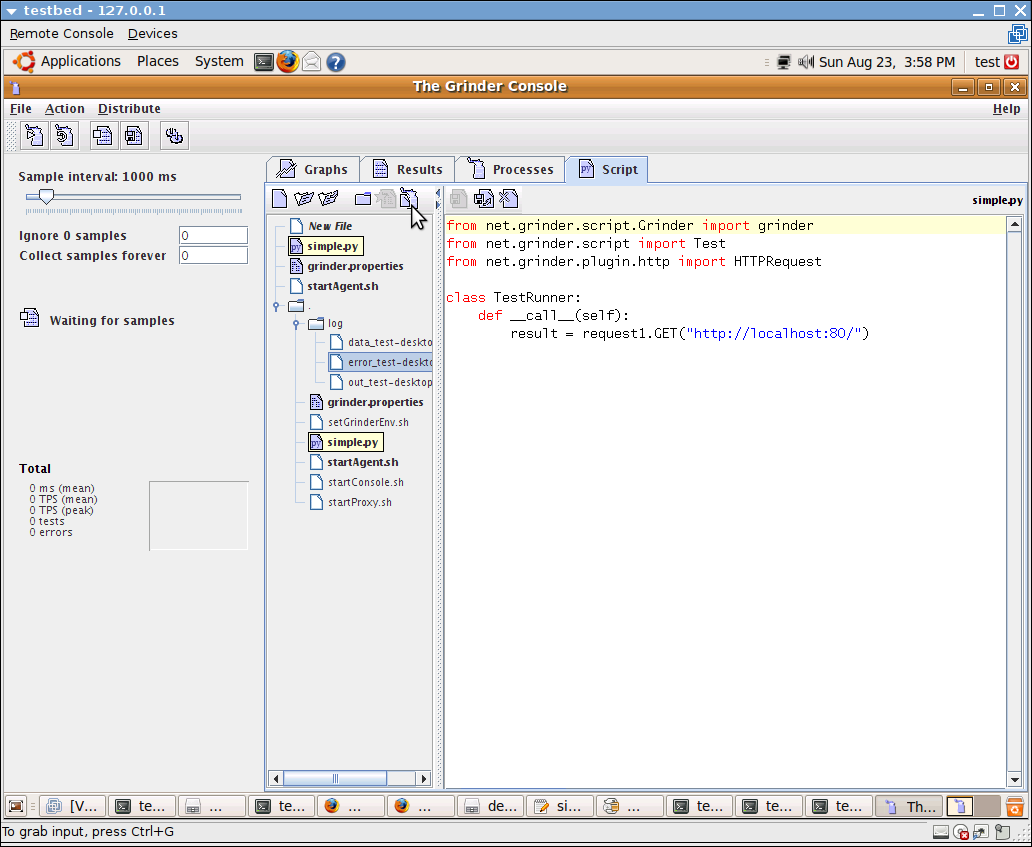This screenshot has width=1032, height=847.
Task: Create a new file in Script tab
Action: click(x=279, y=198)
